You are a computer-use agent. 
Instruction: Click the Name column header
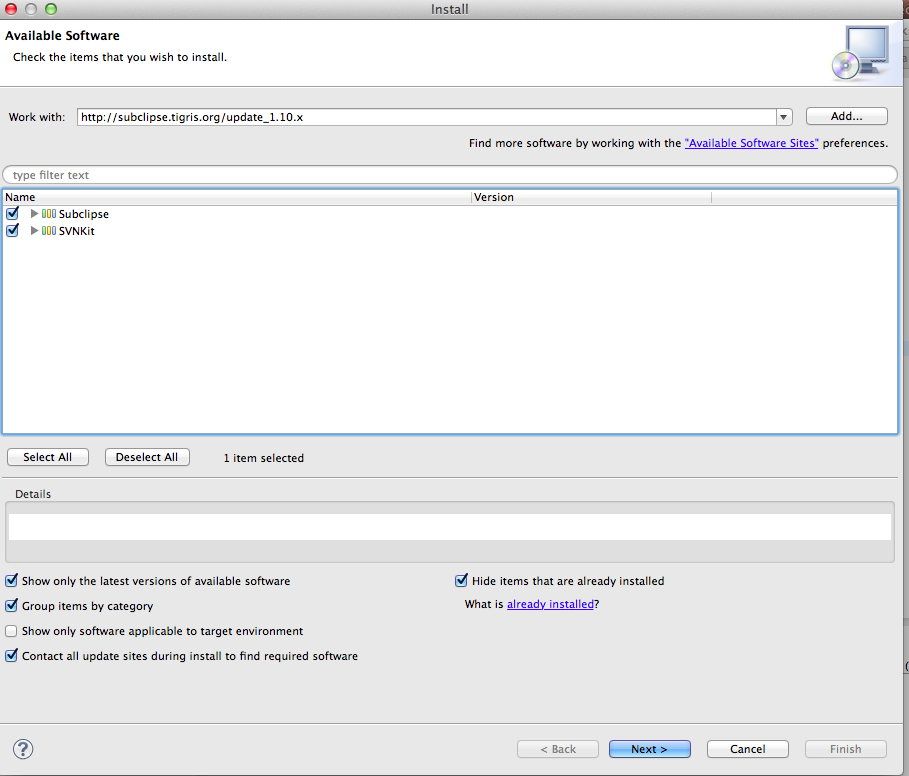click(236, 197)
